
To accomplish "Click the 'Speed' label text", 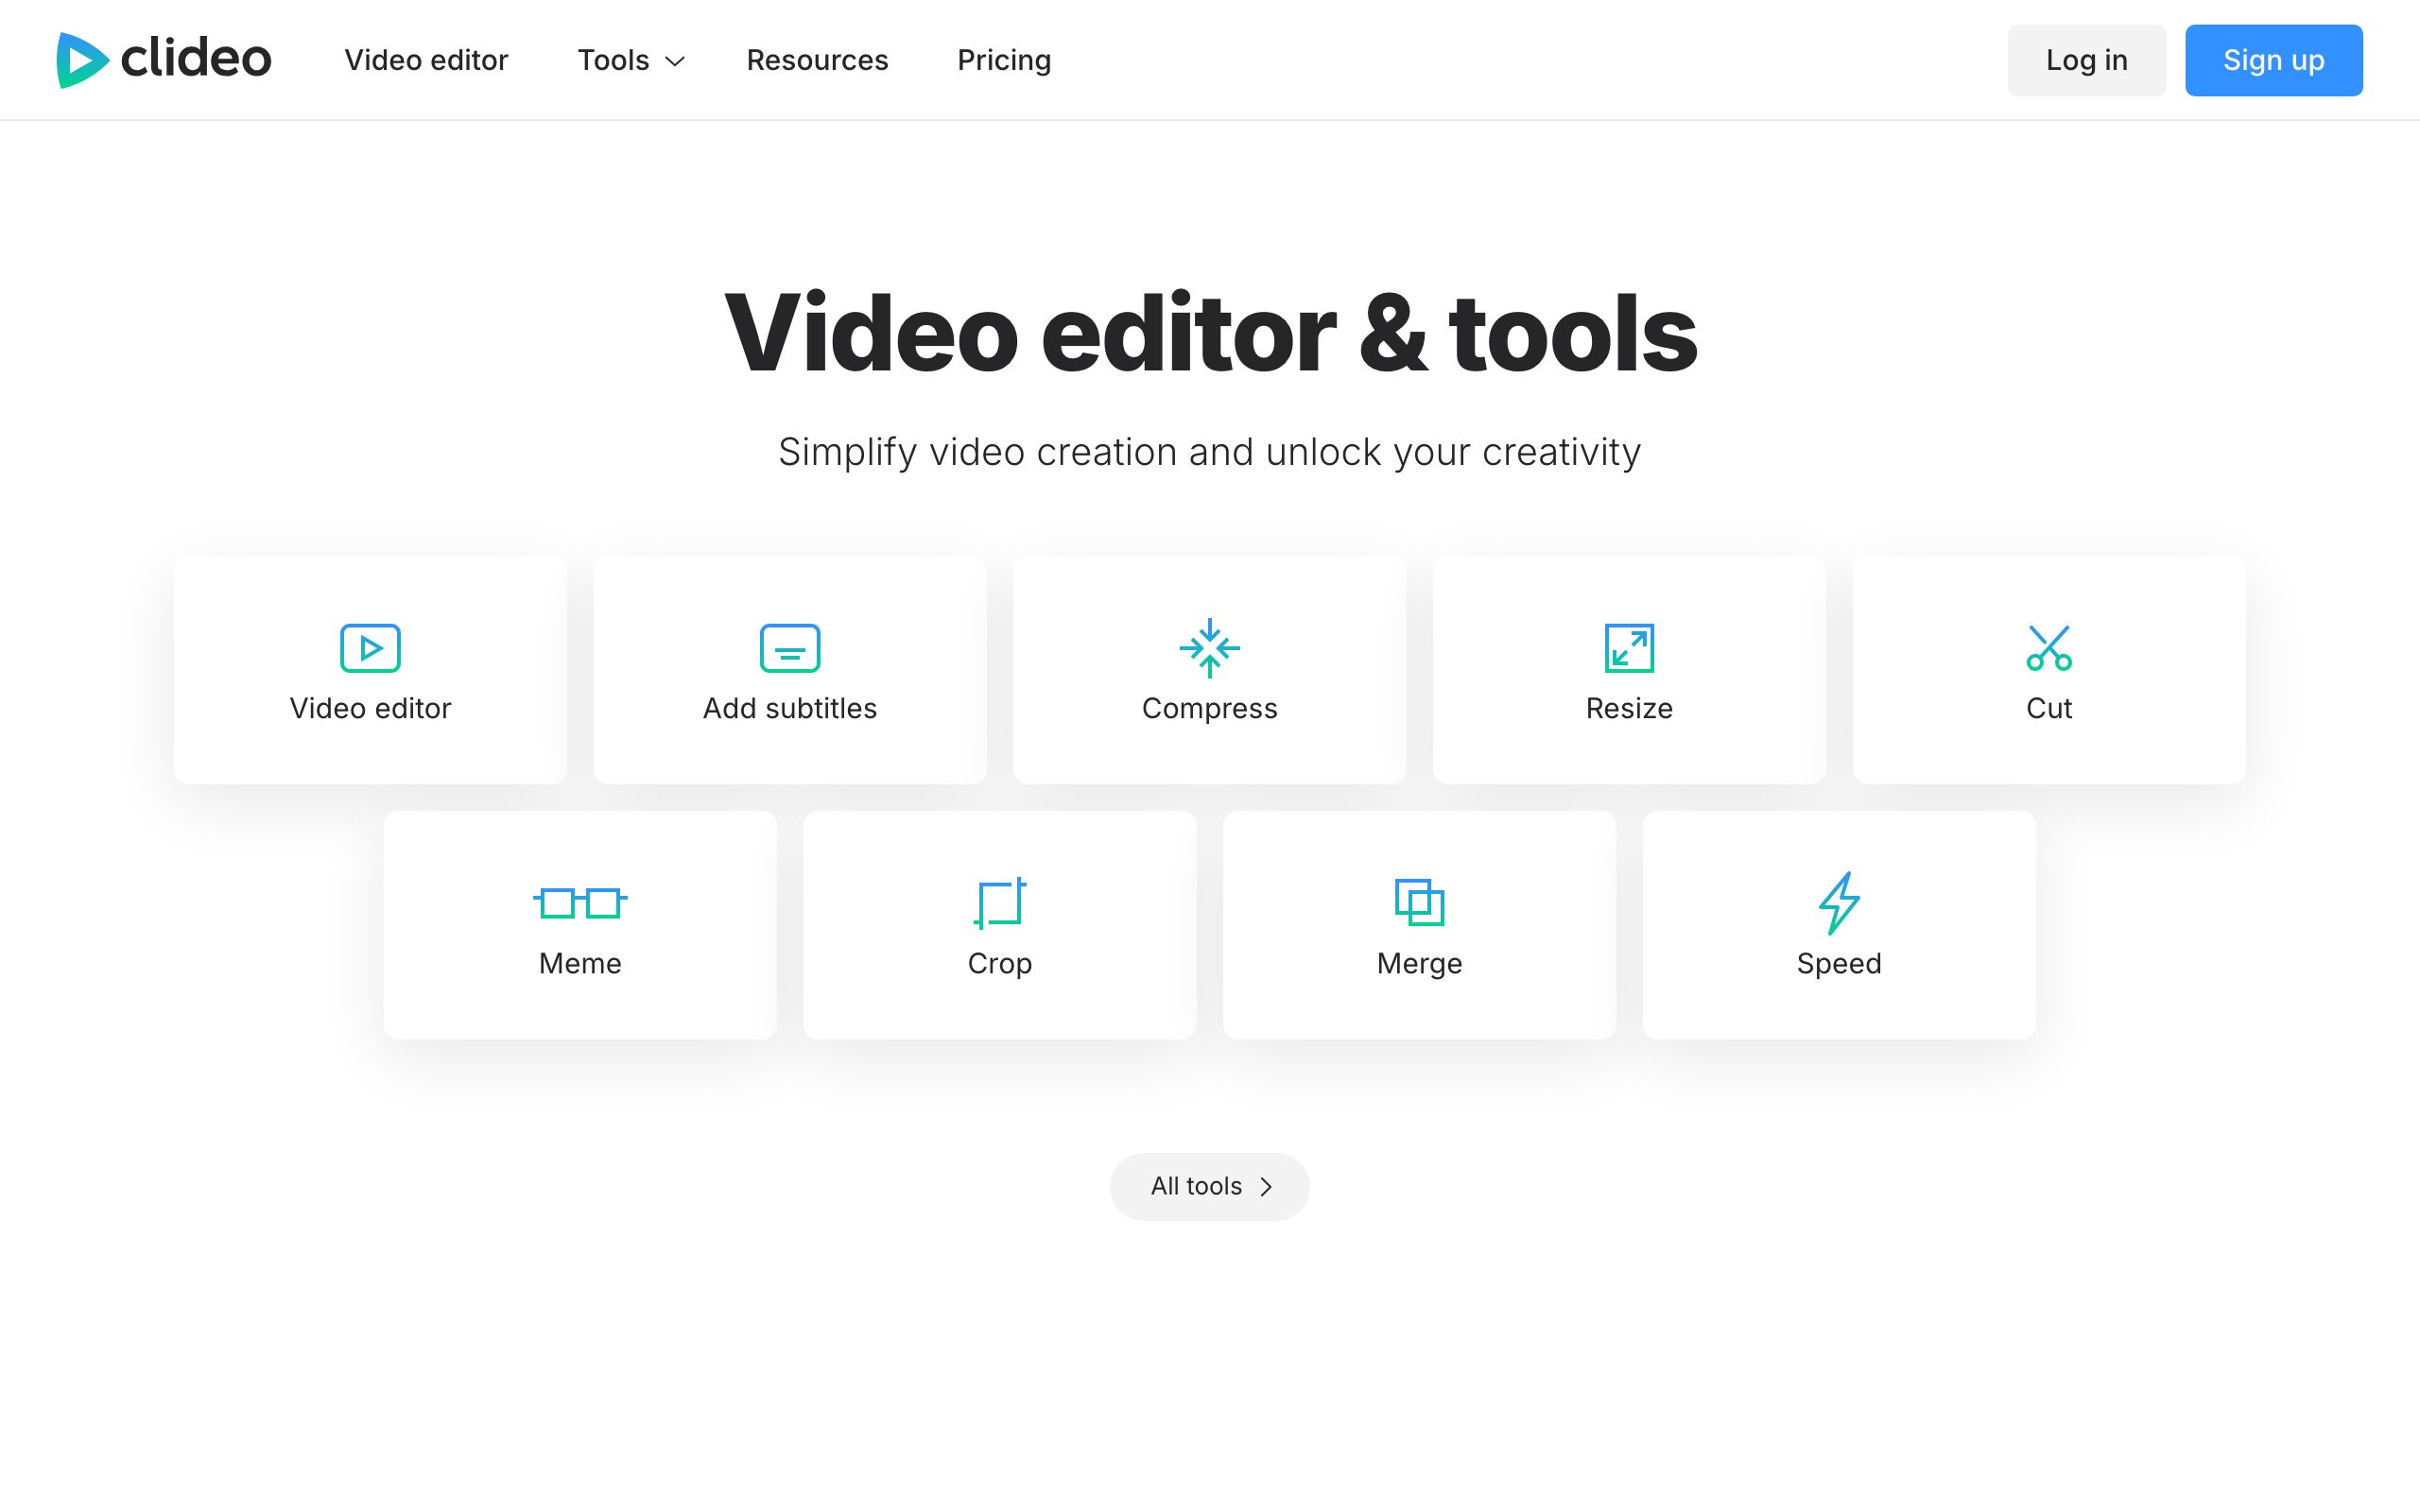I will 1839,964.
